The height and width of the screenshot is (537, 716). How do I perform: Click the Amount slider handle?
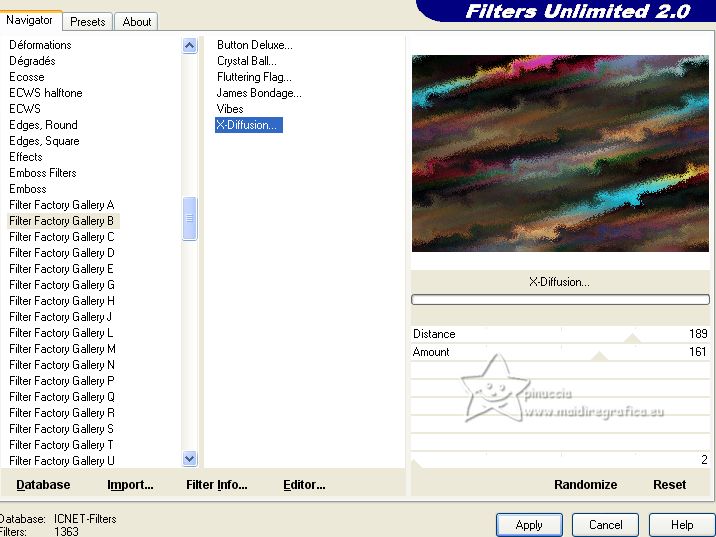[x=599, y=356]
